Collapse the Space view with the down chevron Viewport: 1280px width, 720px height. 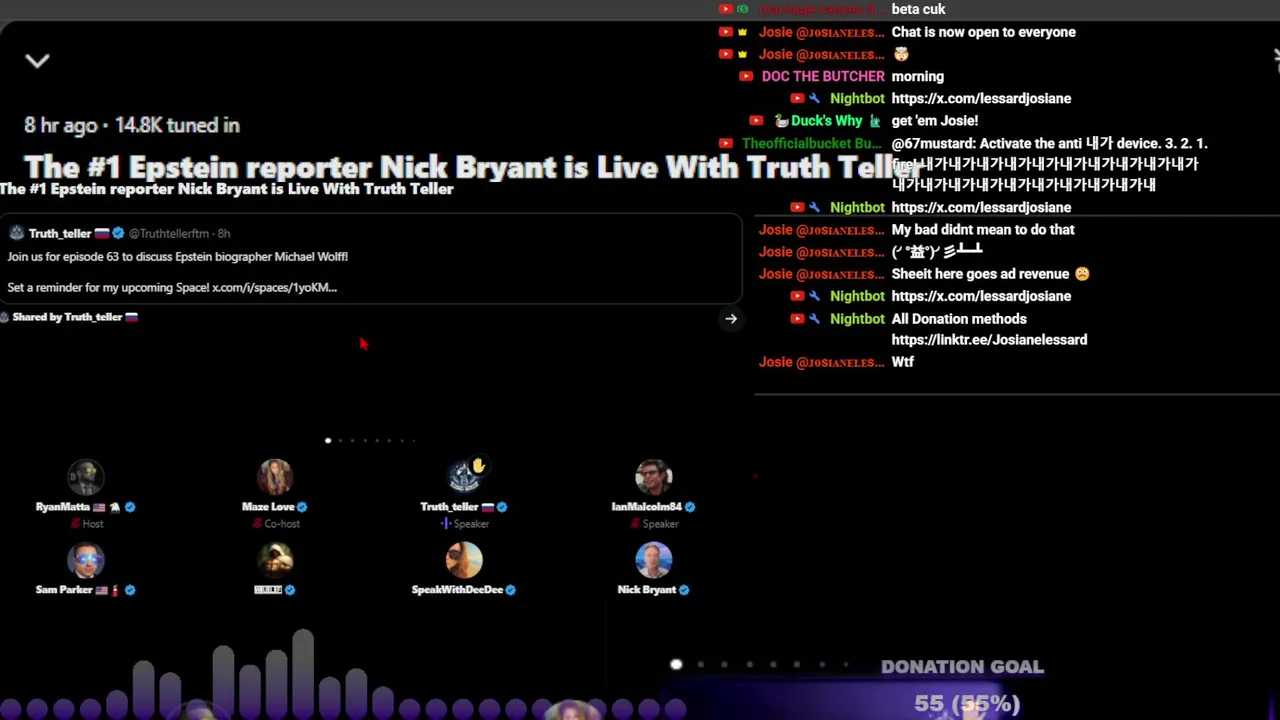coord(37,61)
